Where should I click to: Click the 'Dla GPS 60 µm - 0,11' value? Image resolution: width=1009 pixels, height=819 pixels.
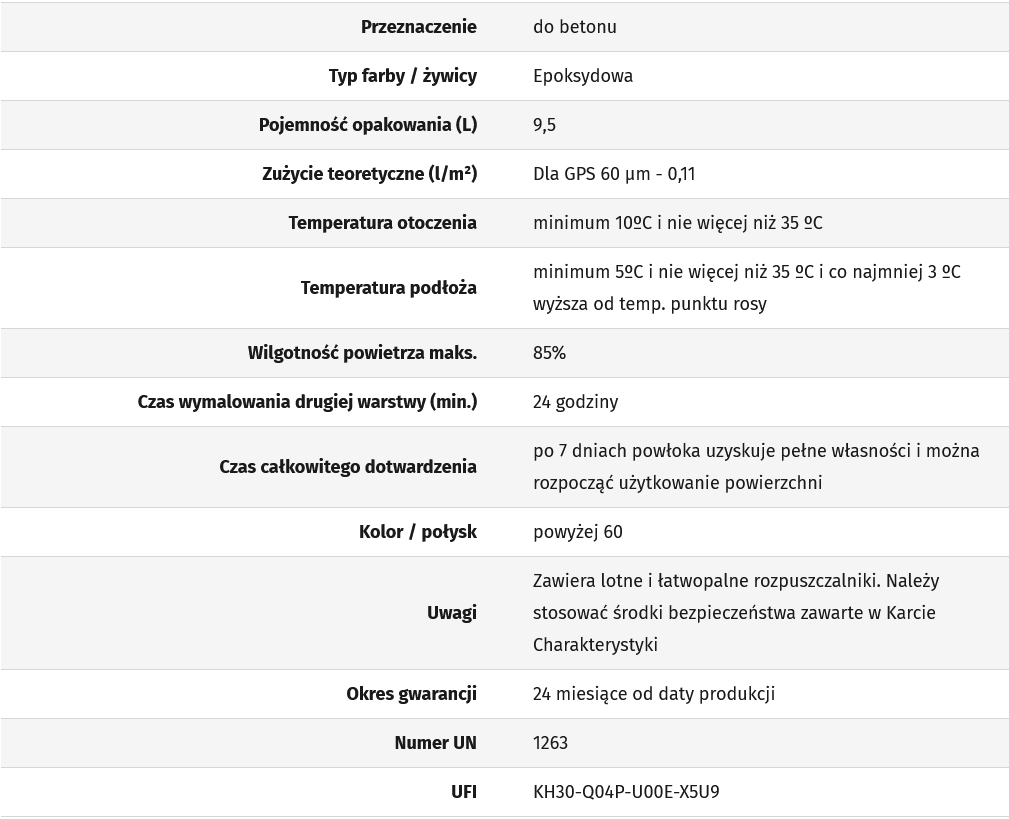point(614,174)
